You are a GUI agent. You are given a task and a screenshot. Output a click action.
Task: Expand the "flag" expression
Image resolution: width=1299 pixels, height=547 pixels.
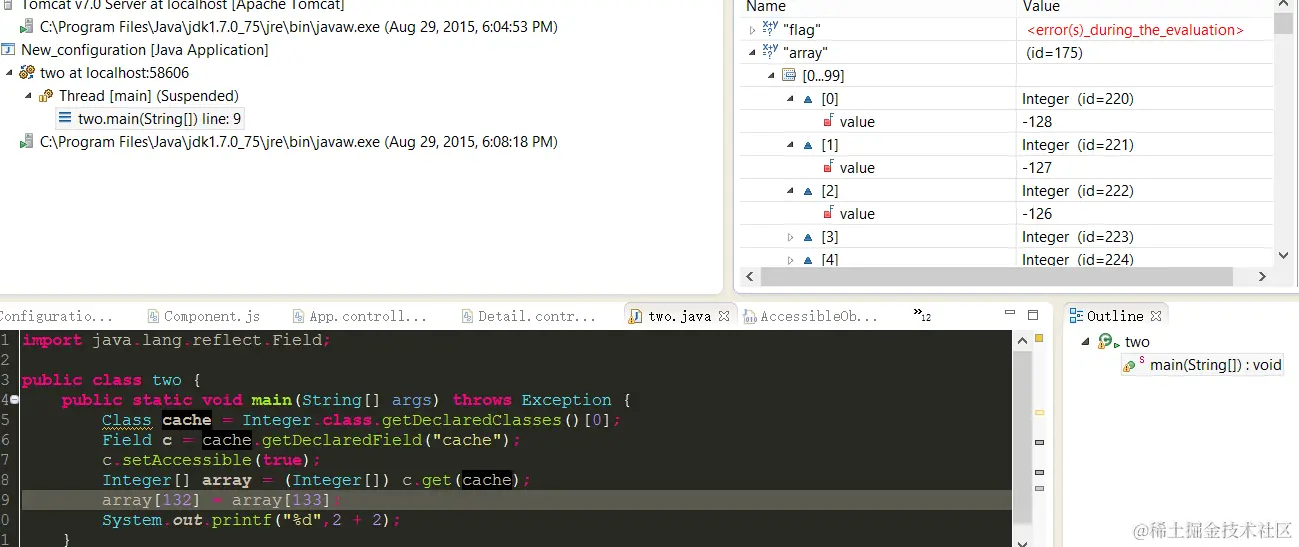(753, 30)
